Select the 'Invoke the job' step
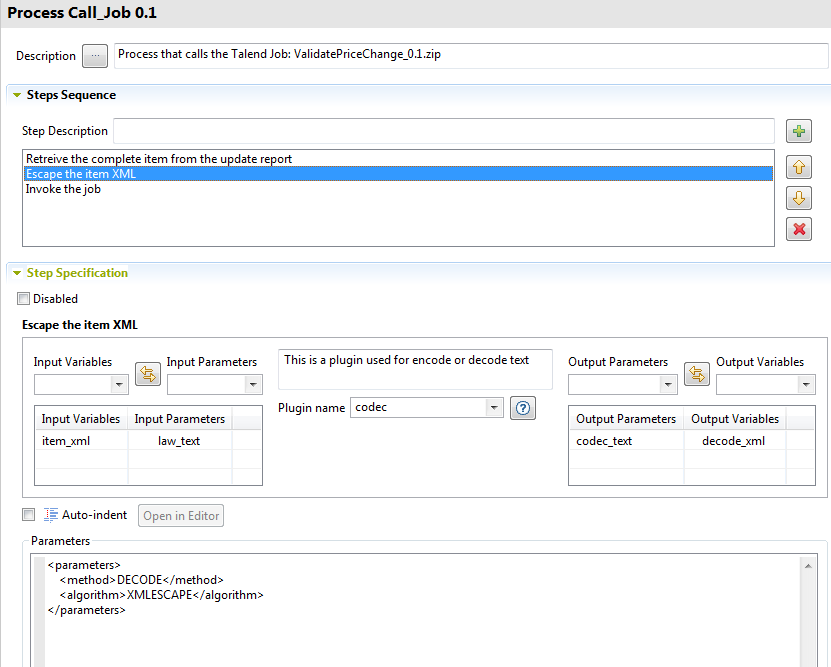The height and width of the screenshot is (667, 831). click(x=63, y=189)
